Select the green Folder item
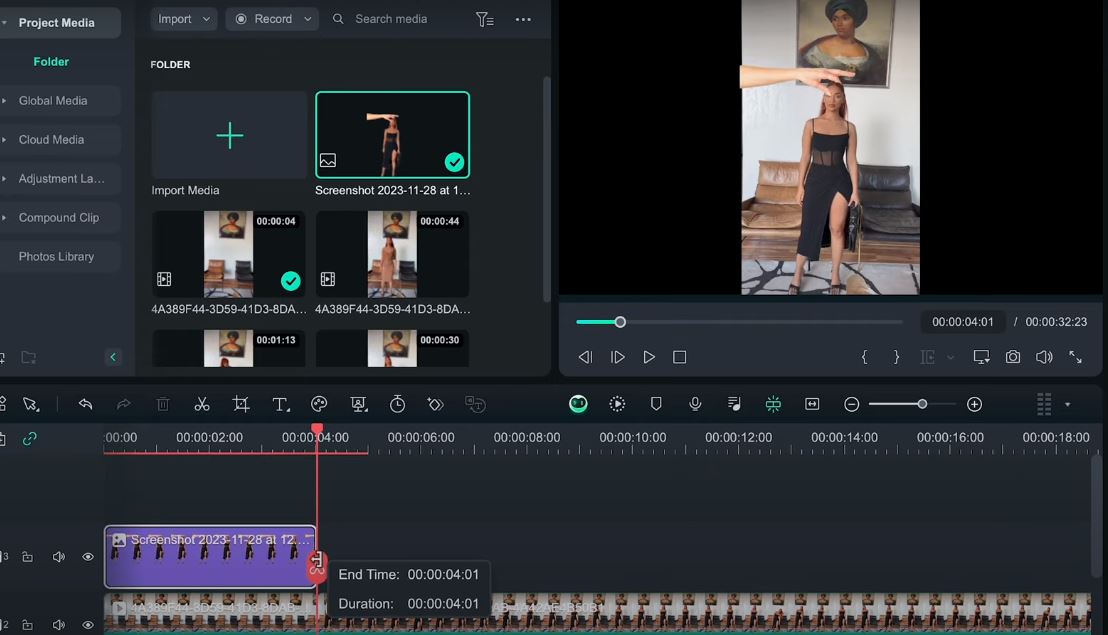 51,61
